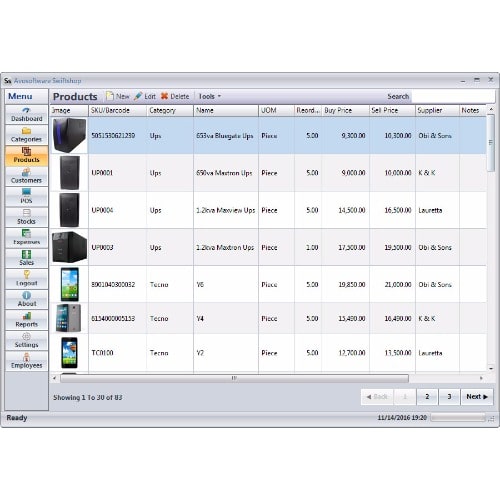Click into the Search input field
Viewport: 500px width, 500px height.
click(453, 97)
